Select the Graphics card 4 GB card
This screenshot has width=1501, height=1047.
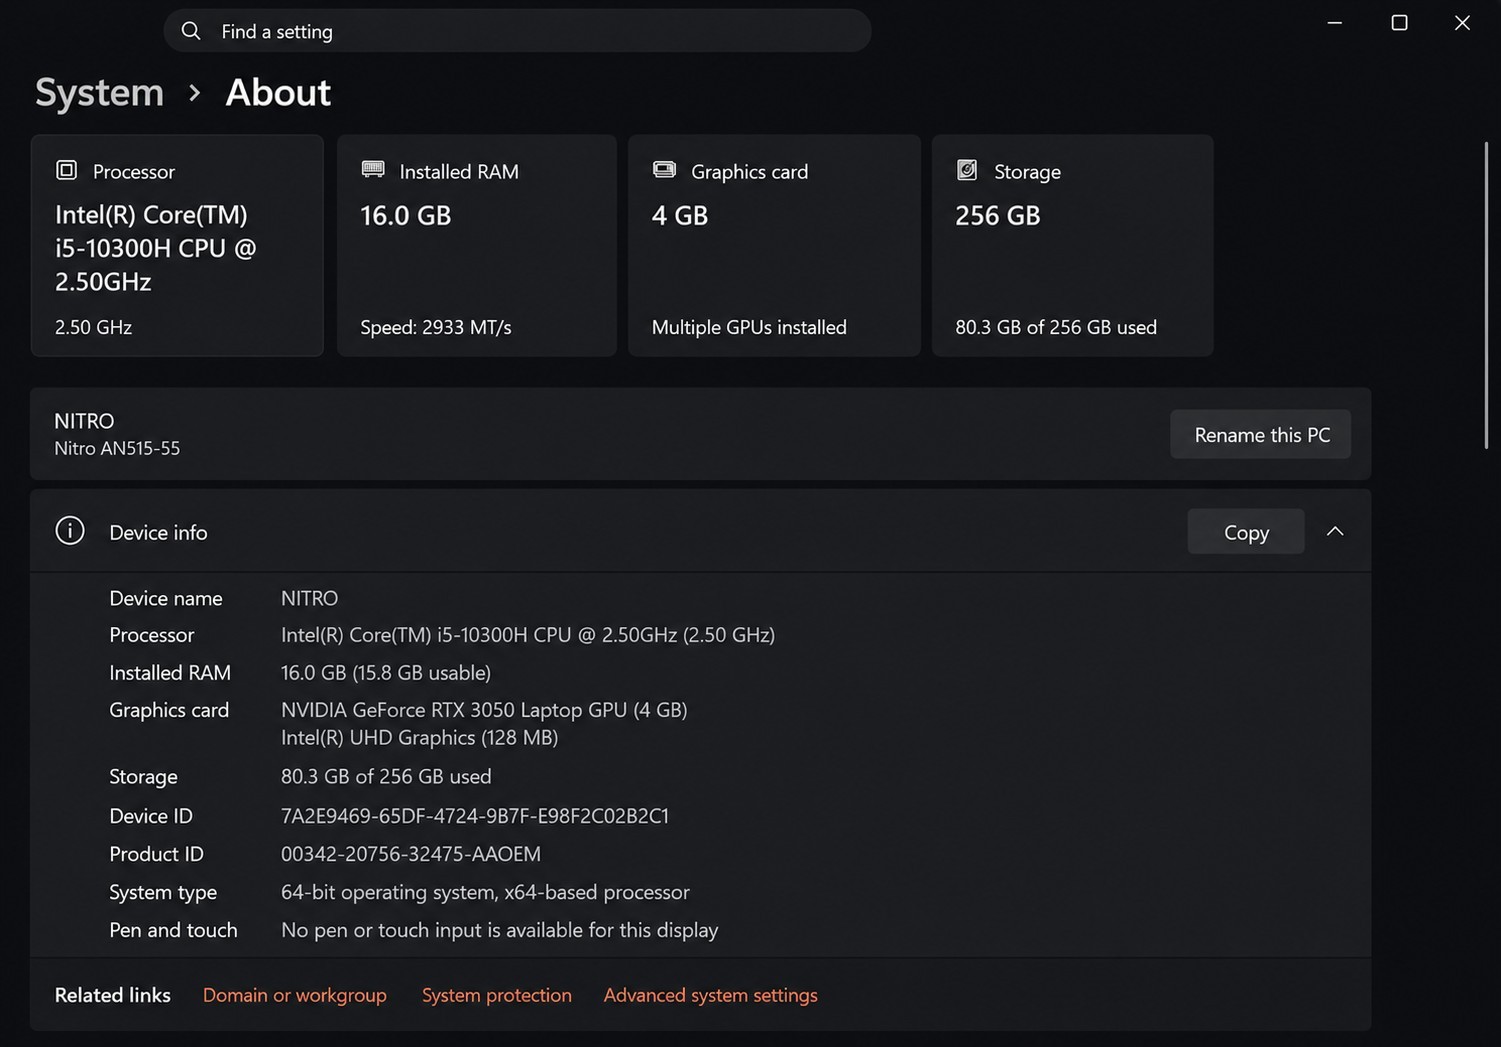point(774,245)
